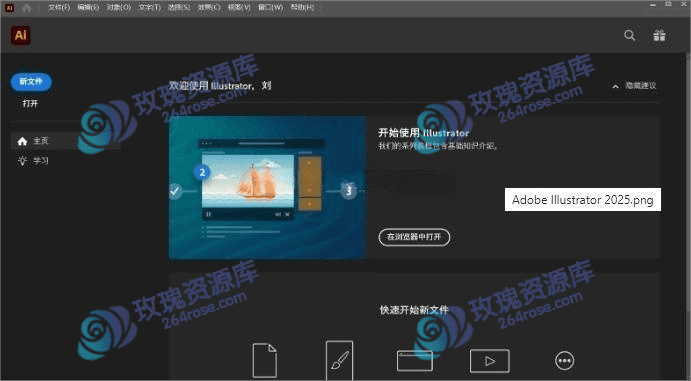Open the 效果(C) menu
This screenshot has height=381, width=691.
(x=209, y=7)
